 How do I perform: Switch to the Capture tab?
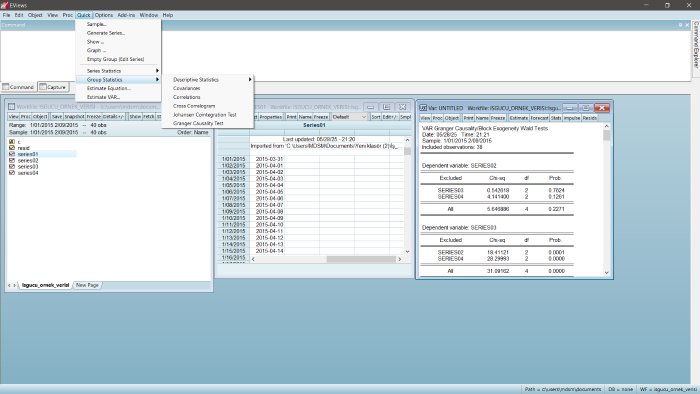tap(53, 87)
